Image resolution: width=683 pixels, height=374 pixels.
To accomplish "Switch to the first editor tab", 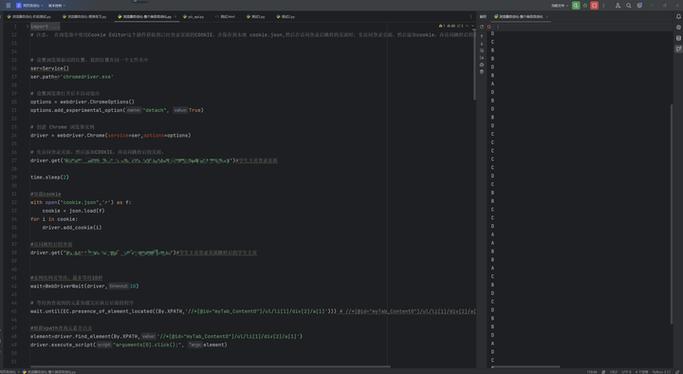I will (x=29, y=17).
